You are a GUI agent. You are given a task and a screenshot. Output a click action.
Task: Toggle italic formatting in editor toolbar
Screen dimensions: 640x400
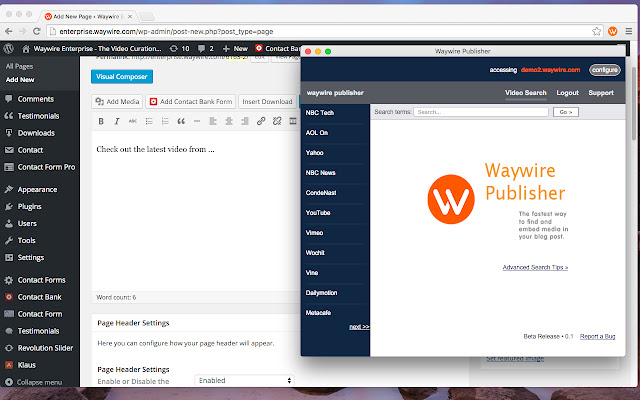click(x=117, y=121)
